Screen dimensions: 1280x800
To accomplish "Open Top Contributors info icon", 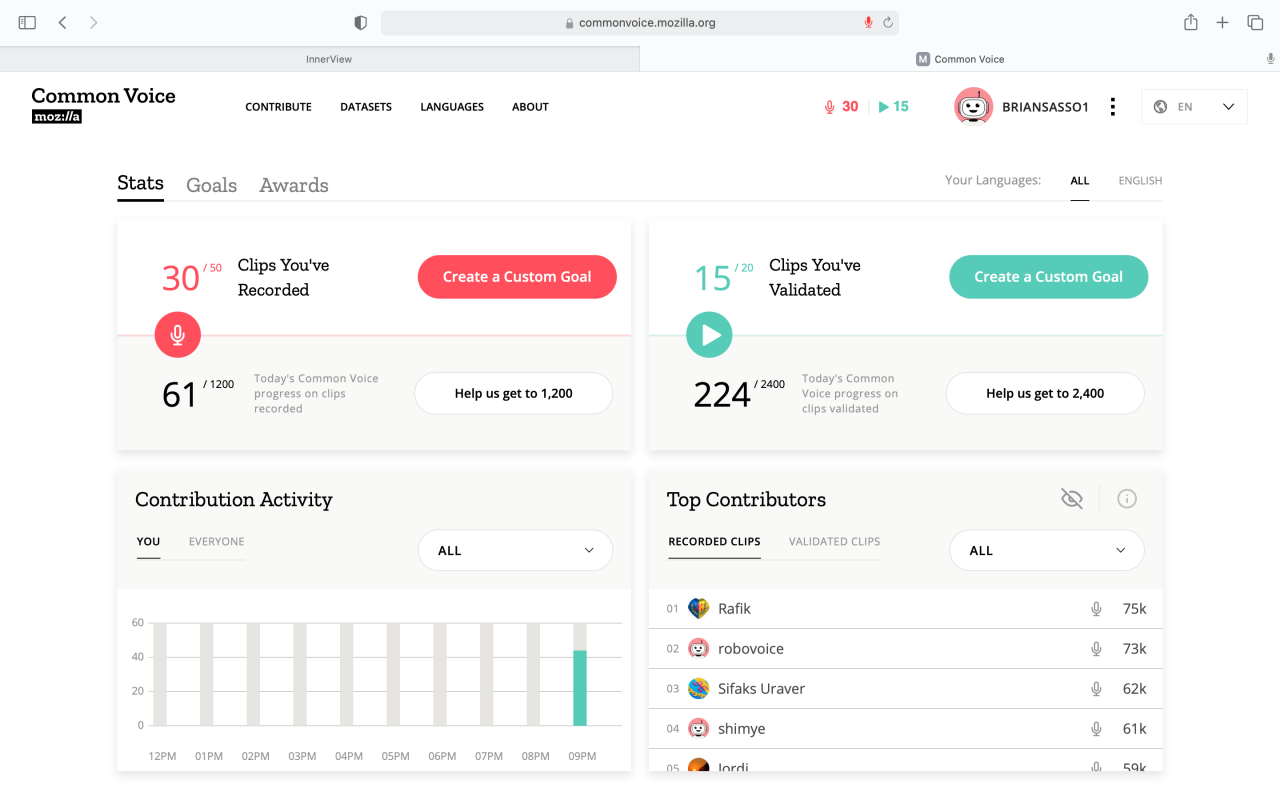I will [1127, 498].
